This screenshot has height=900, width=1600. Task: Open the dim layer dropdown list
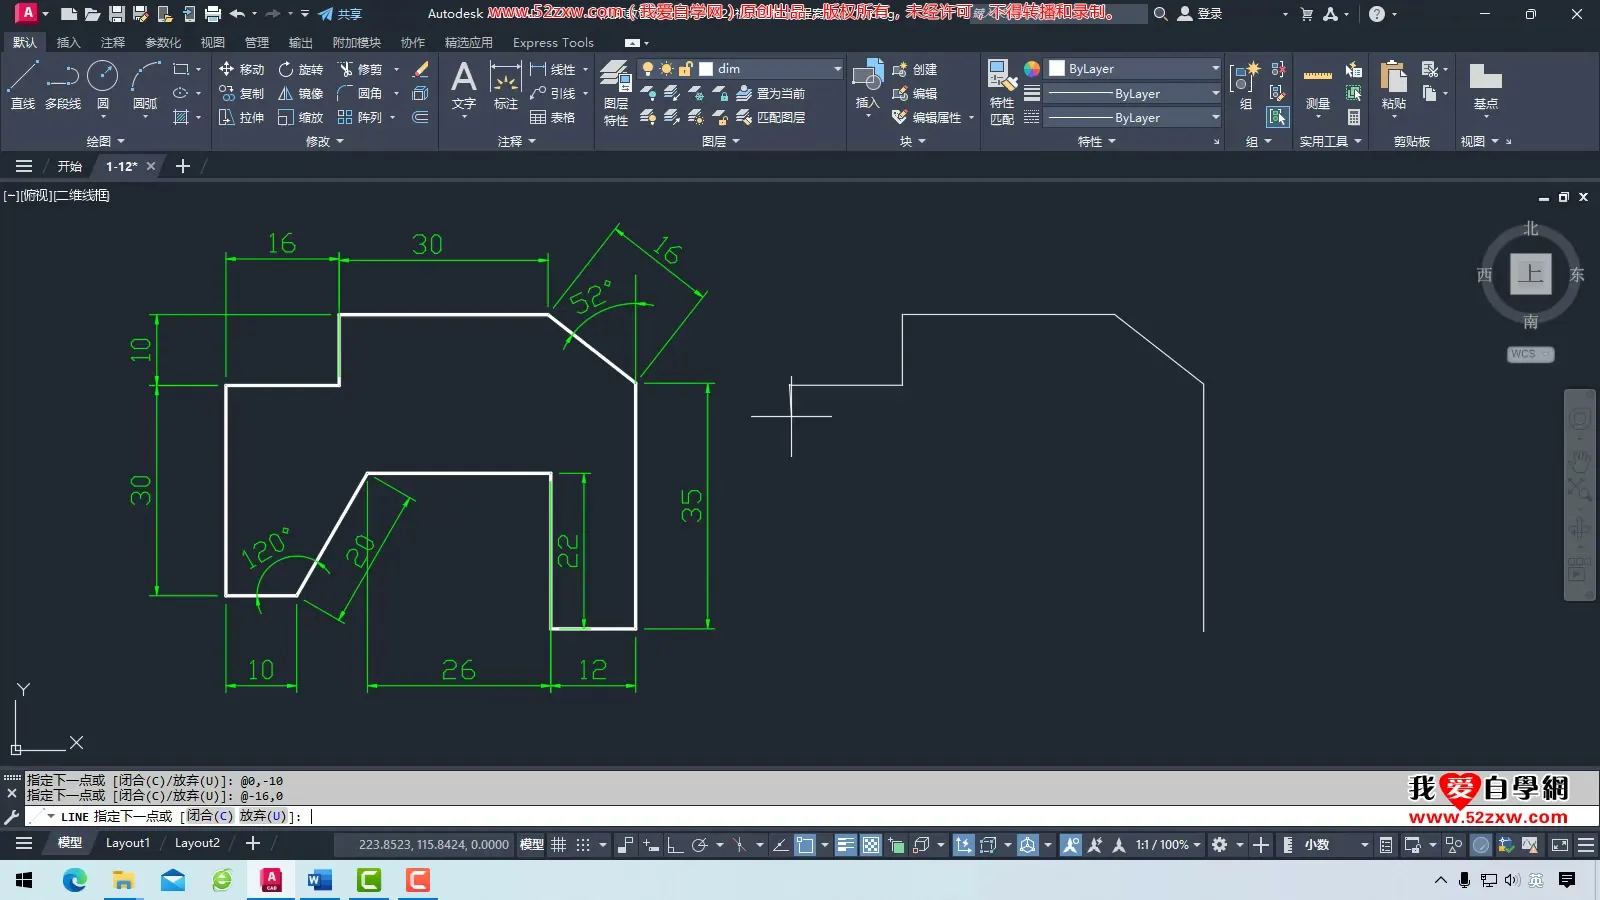(837, 69)
